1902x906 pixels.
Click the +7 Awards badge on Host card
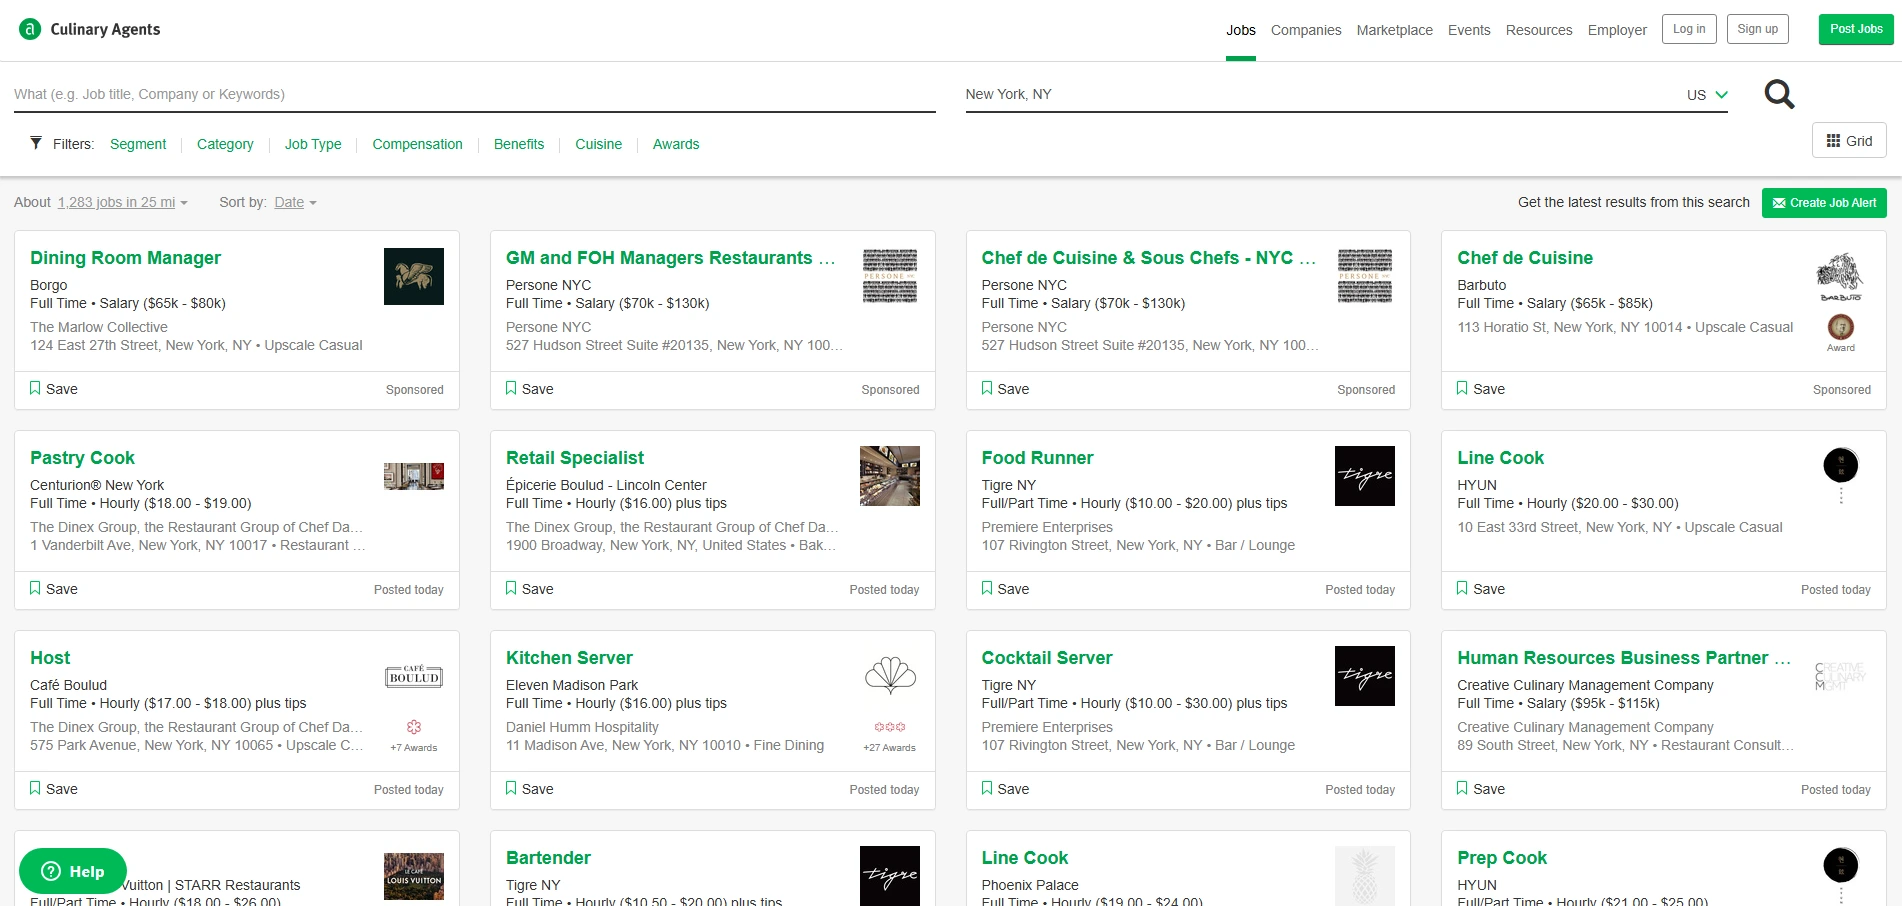pos(414,736)
